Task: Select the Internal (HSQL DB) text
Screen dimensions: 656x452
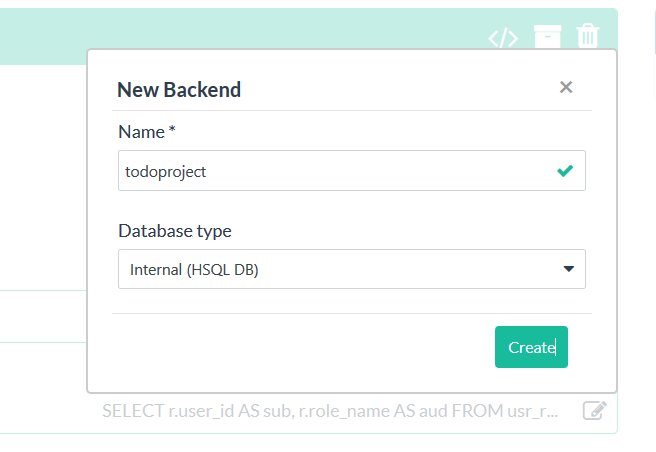Action: [x=194, y=270]
